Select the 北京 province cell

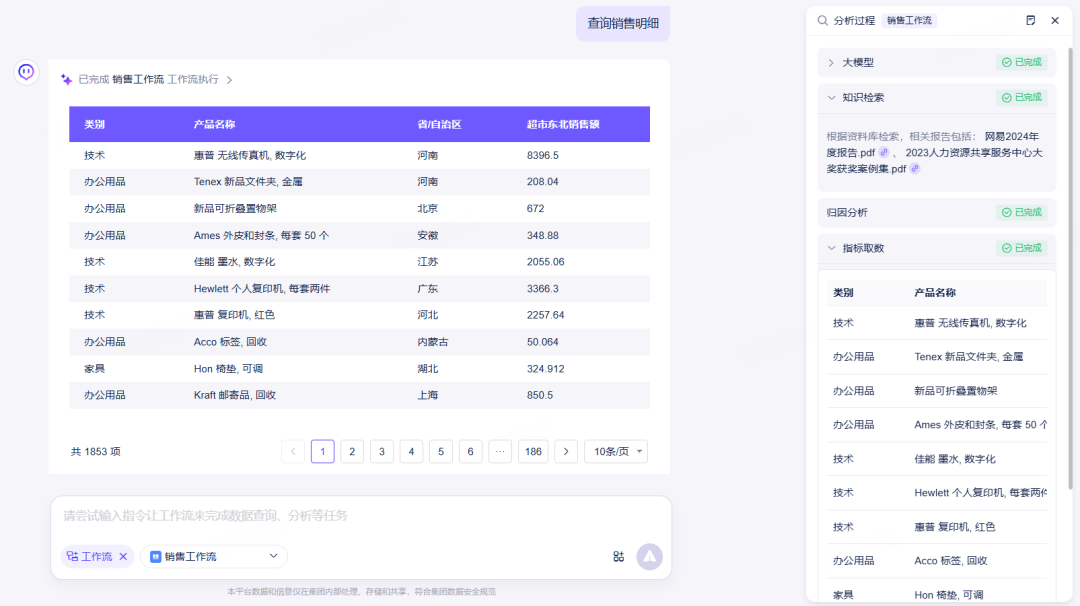427,209
